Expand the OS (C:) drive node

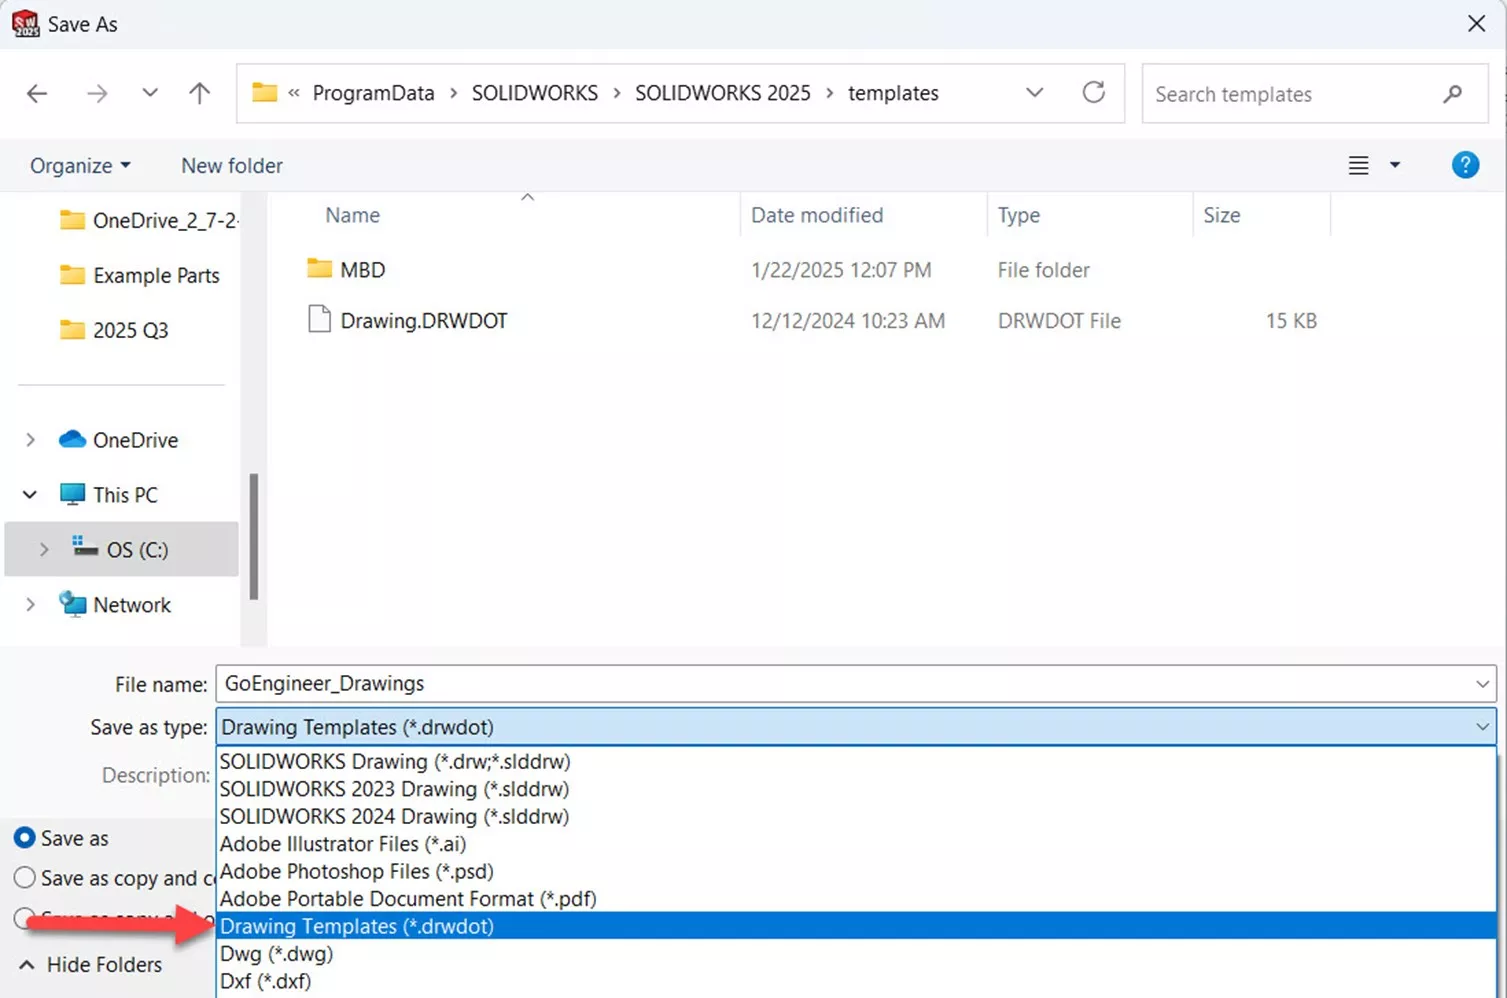point(43,549)
